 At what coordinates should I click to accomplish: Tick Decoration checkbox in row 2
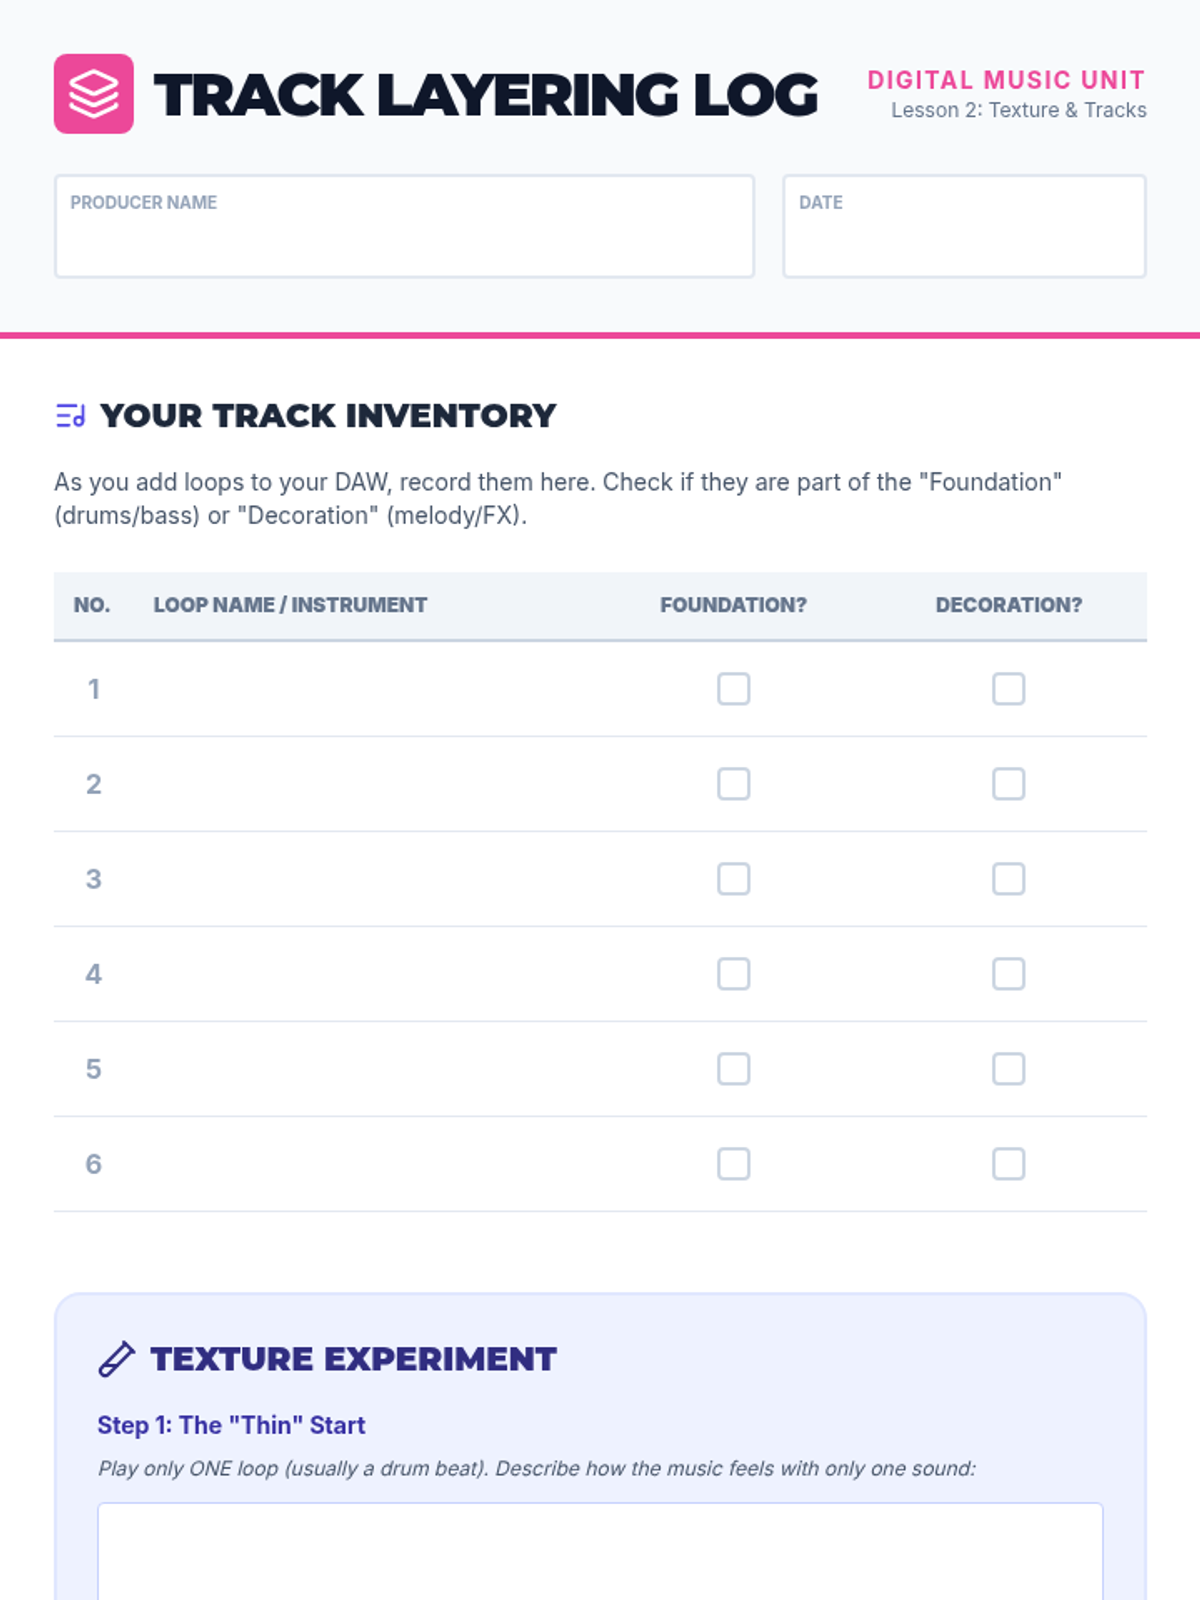[1008, 784]
